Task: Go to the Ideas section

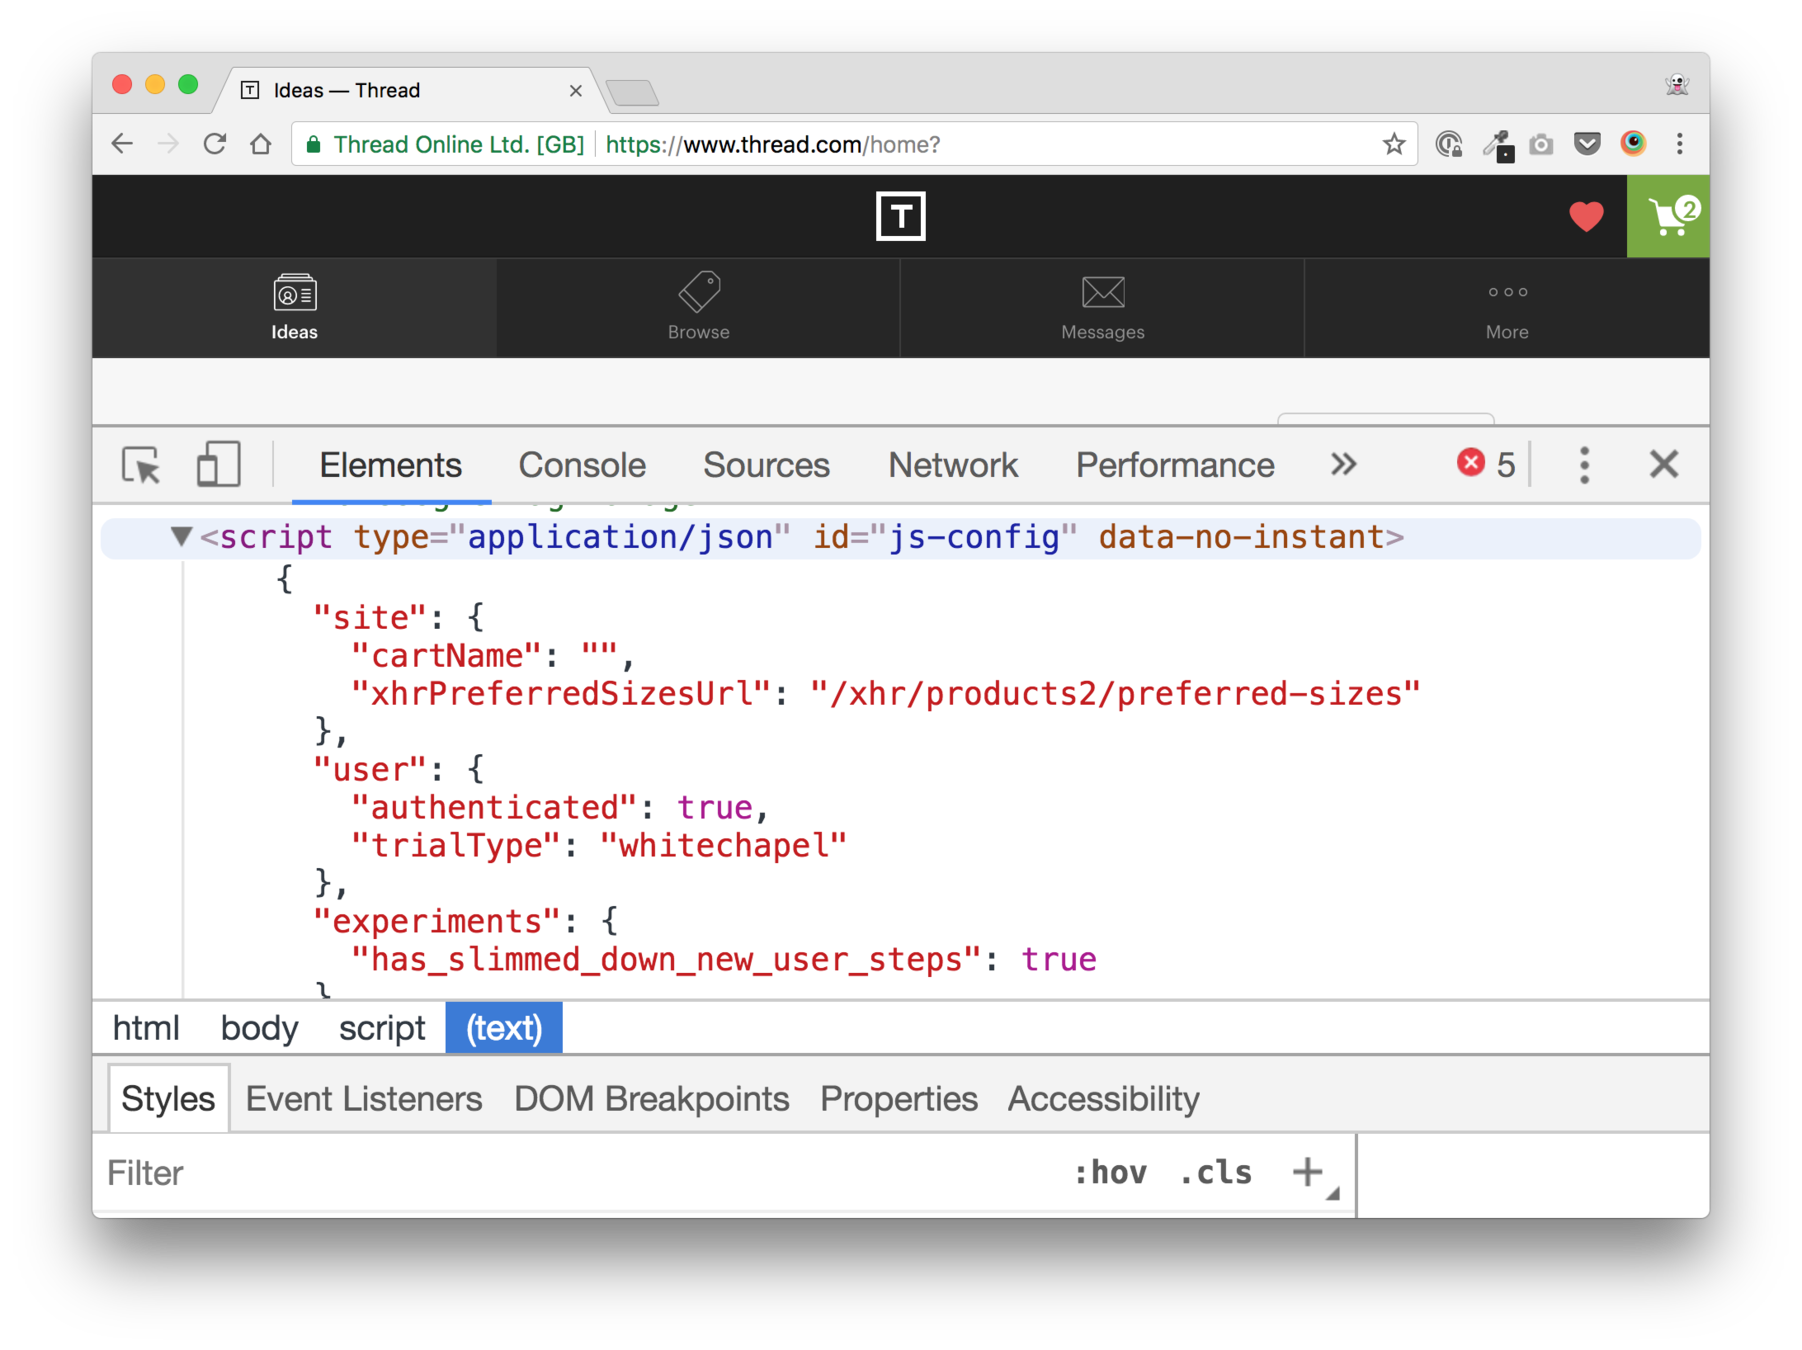Action: (294, 307)
